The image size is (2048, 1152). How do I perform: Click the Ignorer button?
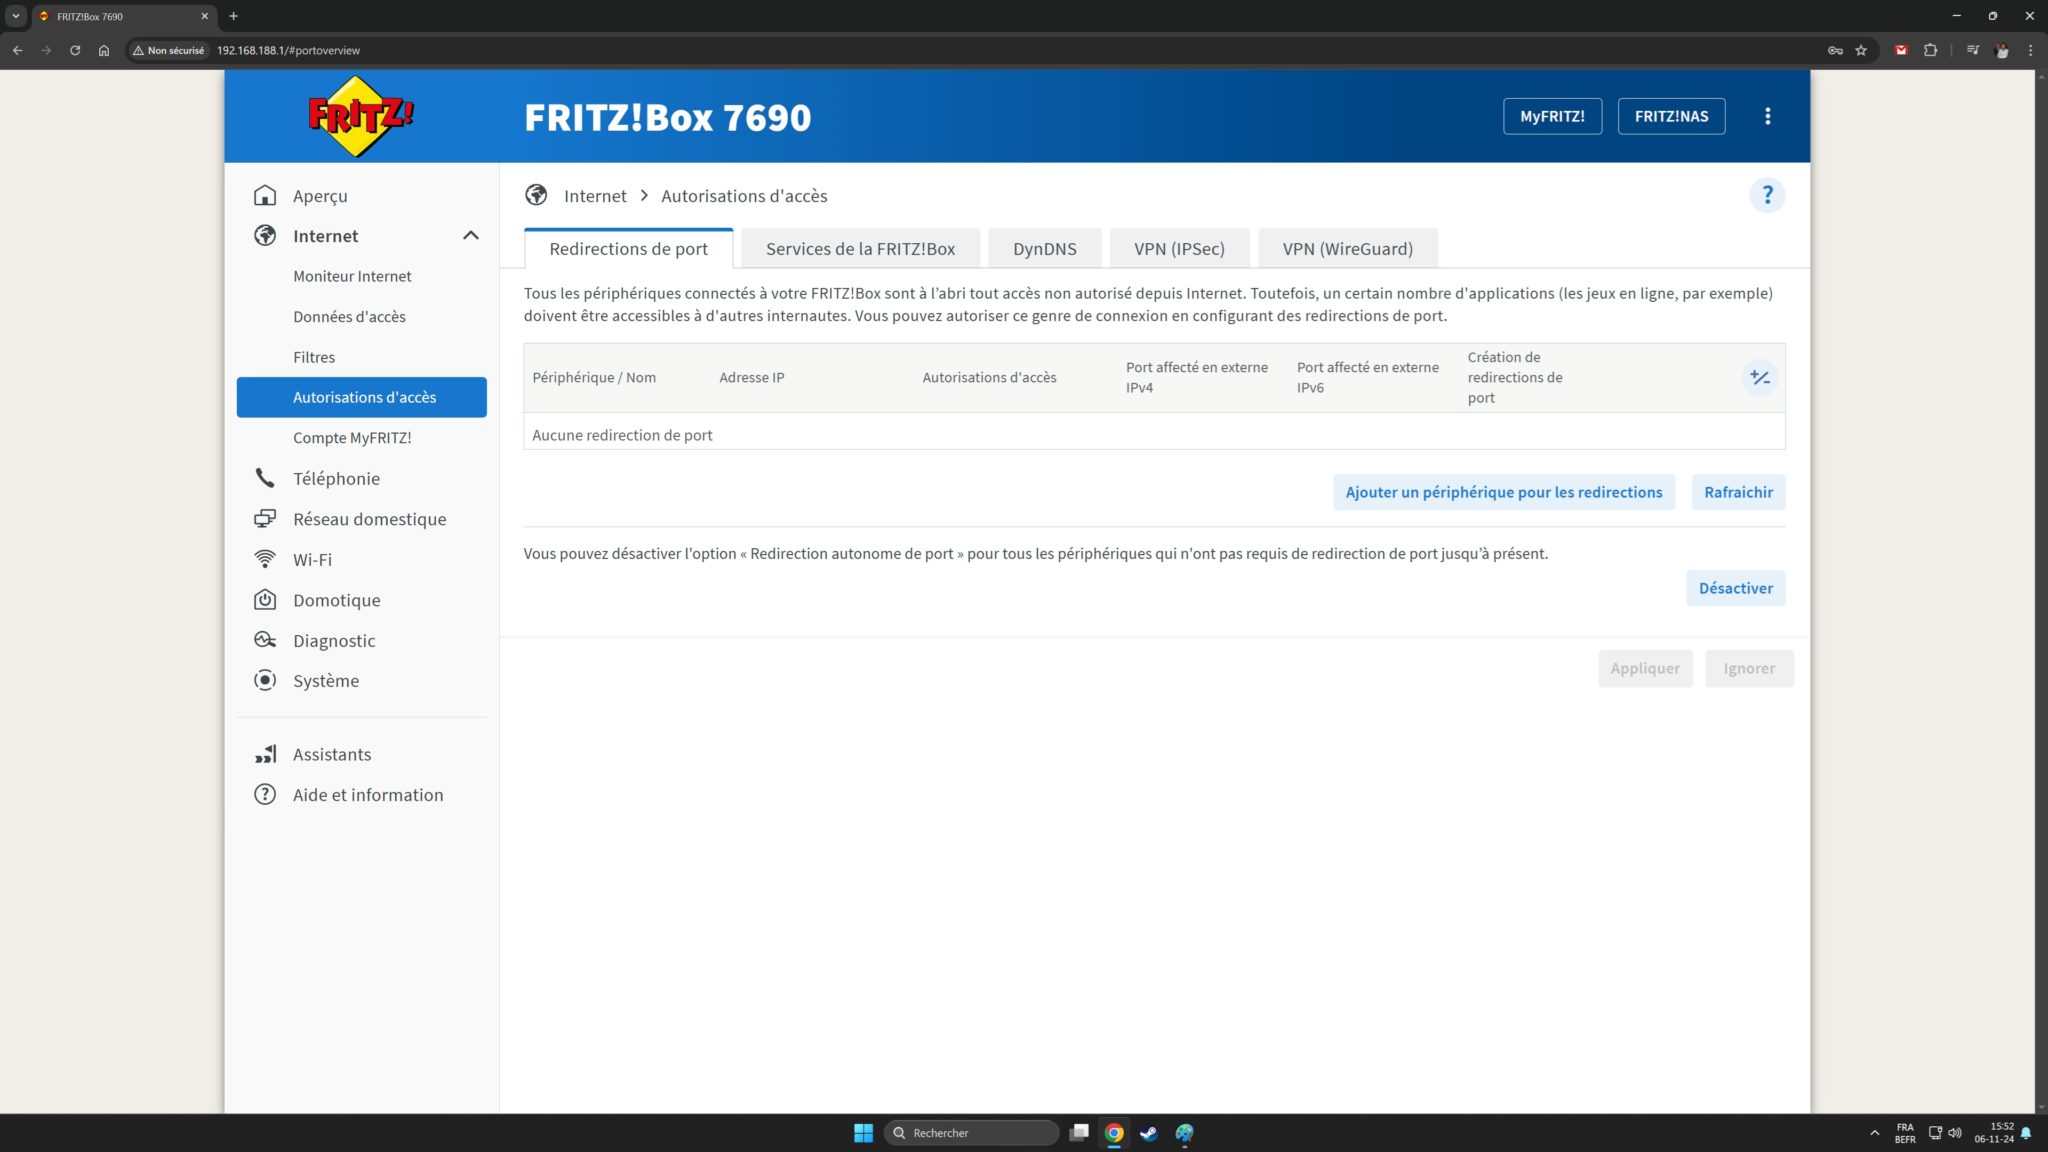coord(1749,668)
